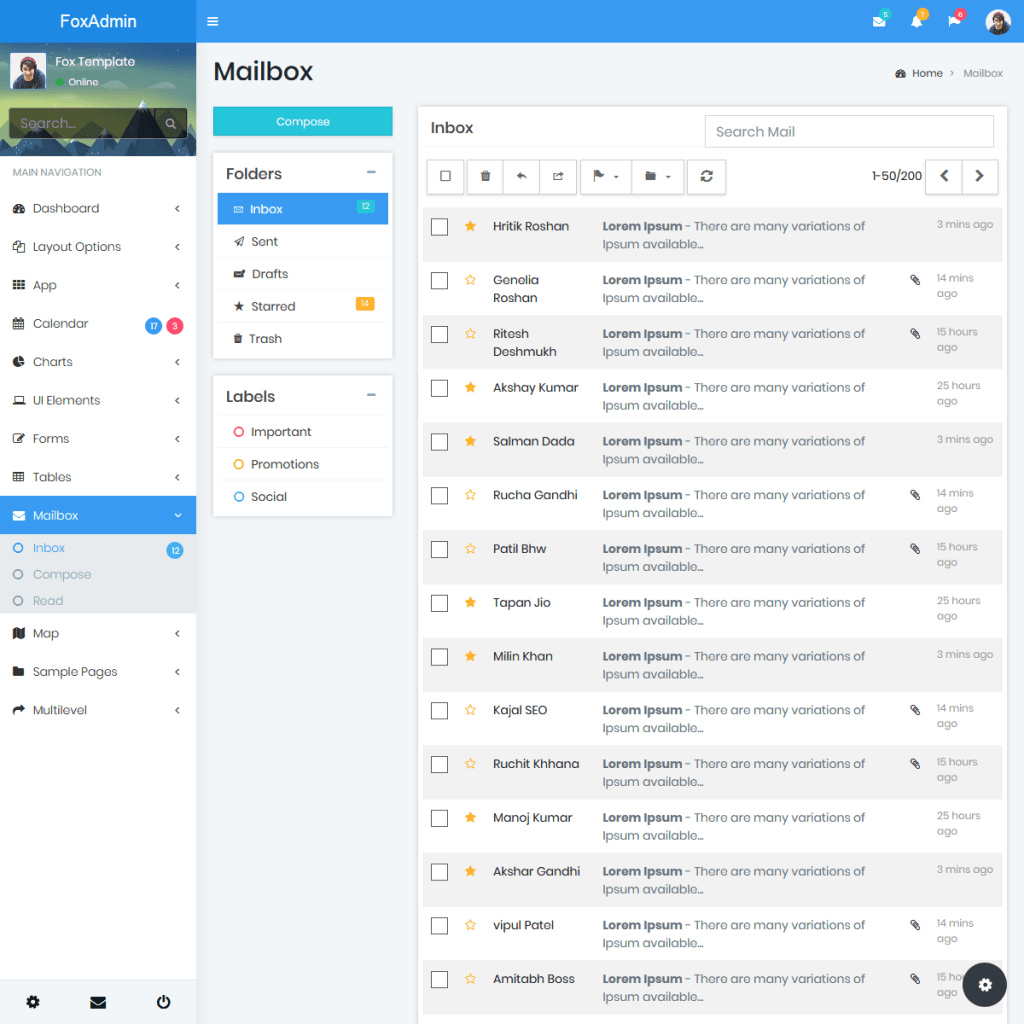1024x1024 pixels.
Task: Unstar Tapan Jio's email
Action: point(470,603)
